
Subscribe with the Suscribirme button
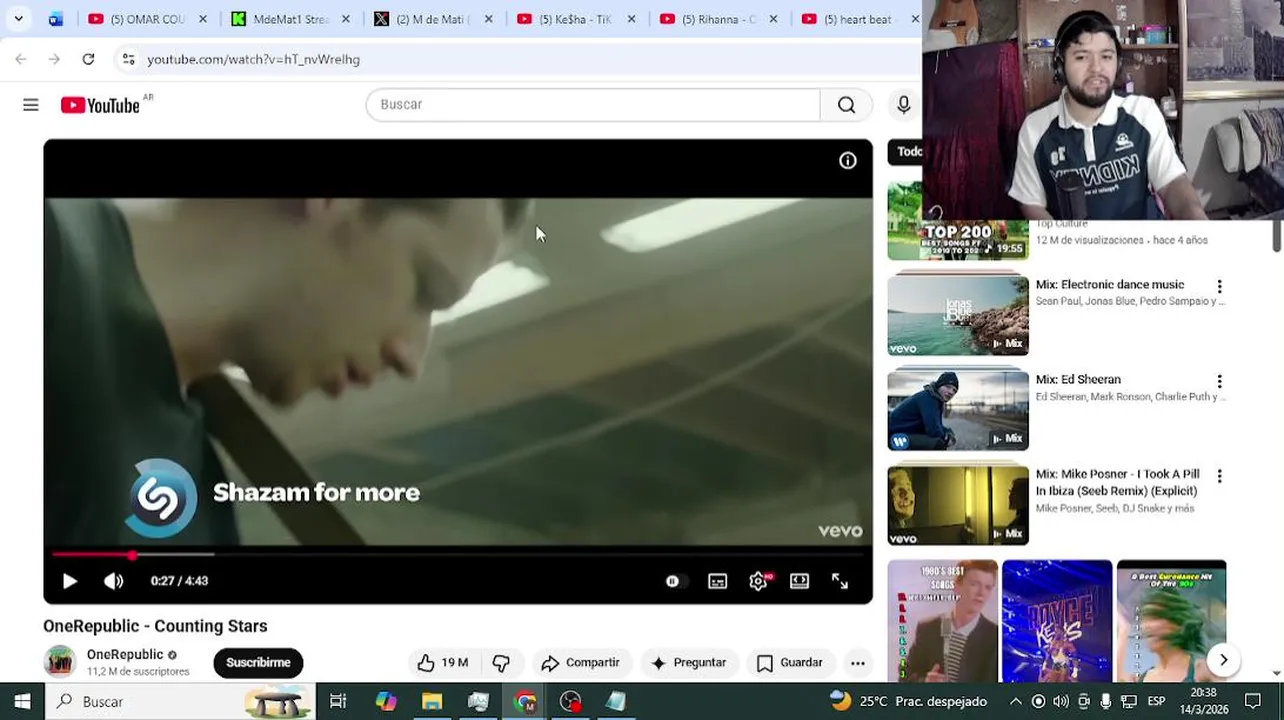click(258, 663)
